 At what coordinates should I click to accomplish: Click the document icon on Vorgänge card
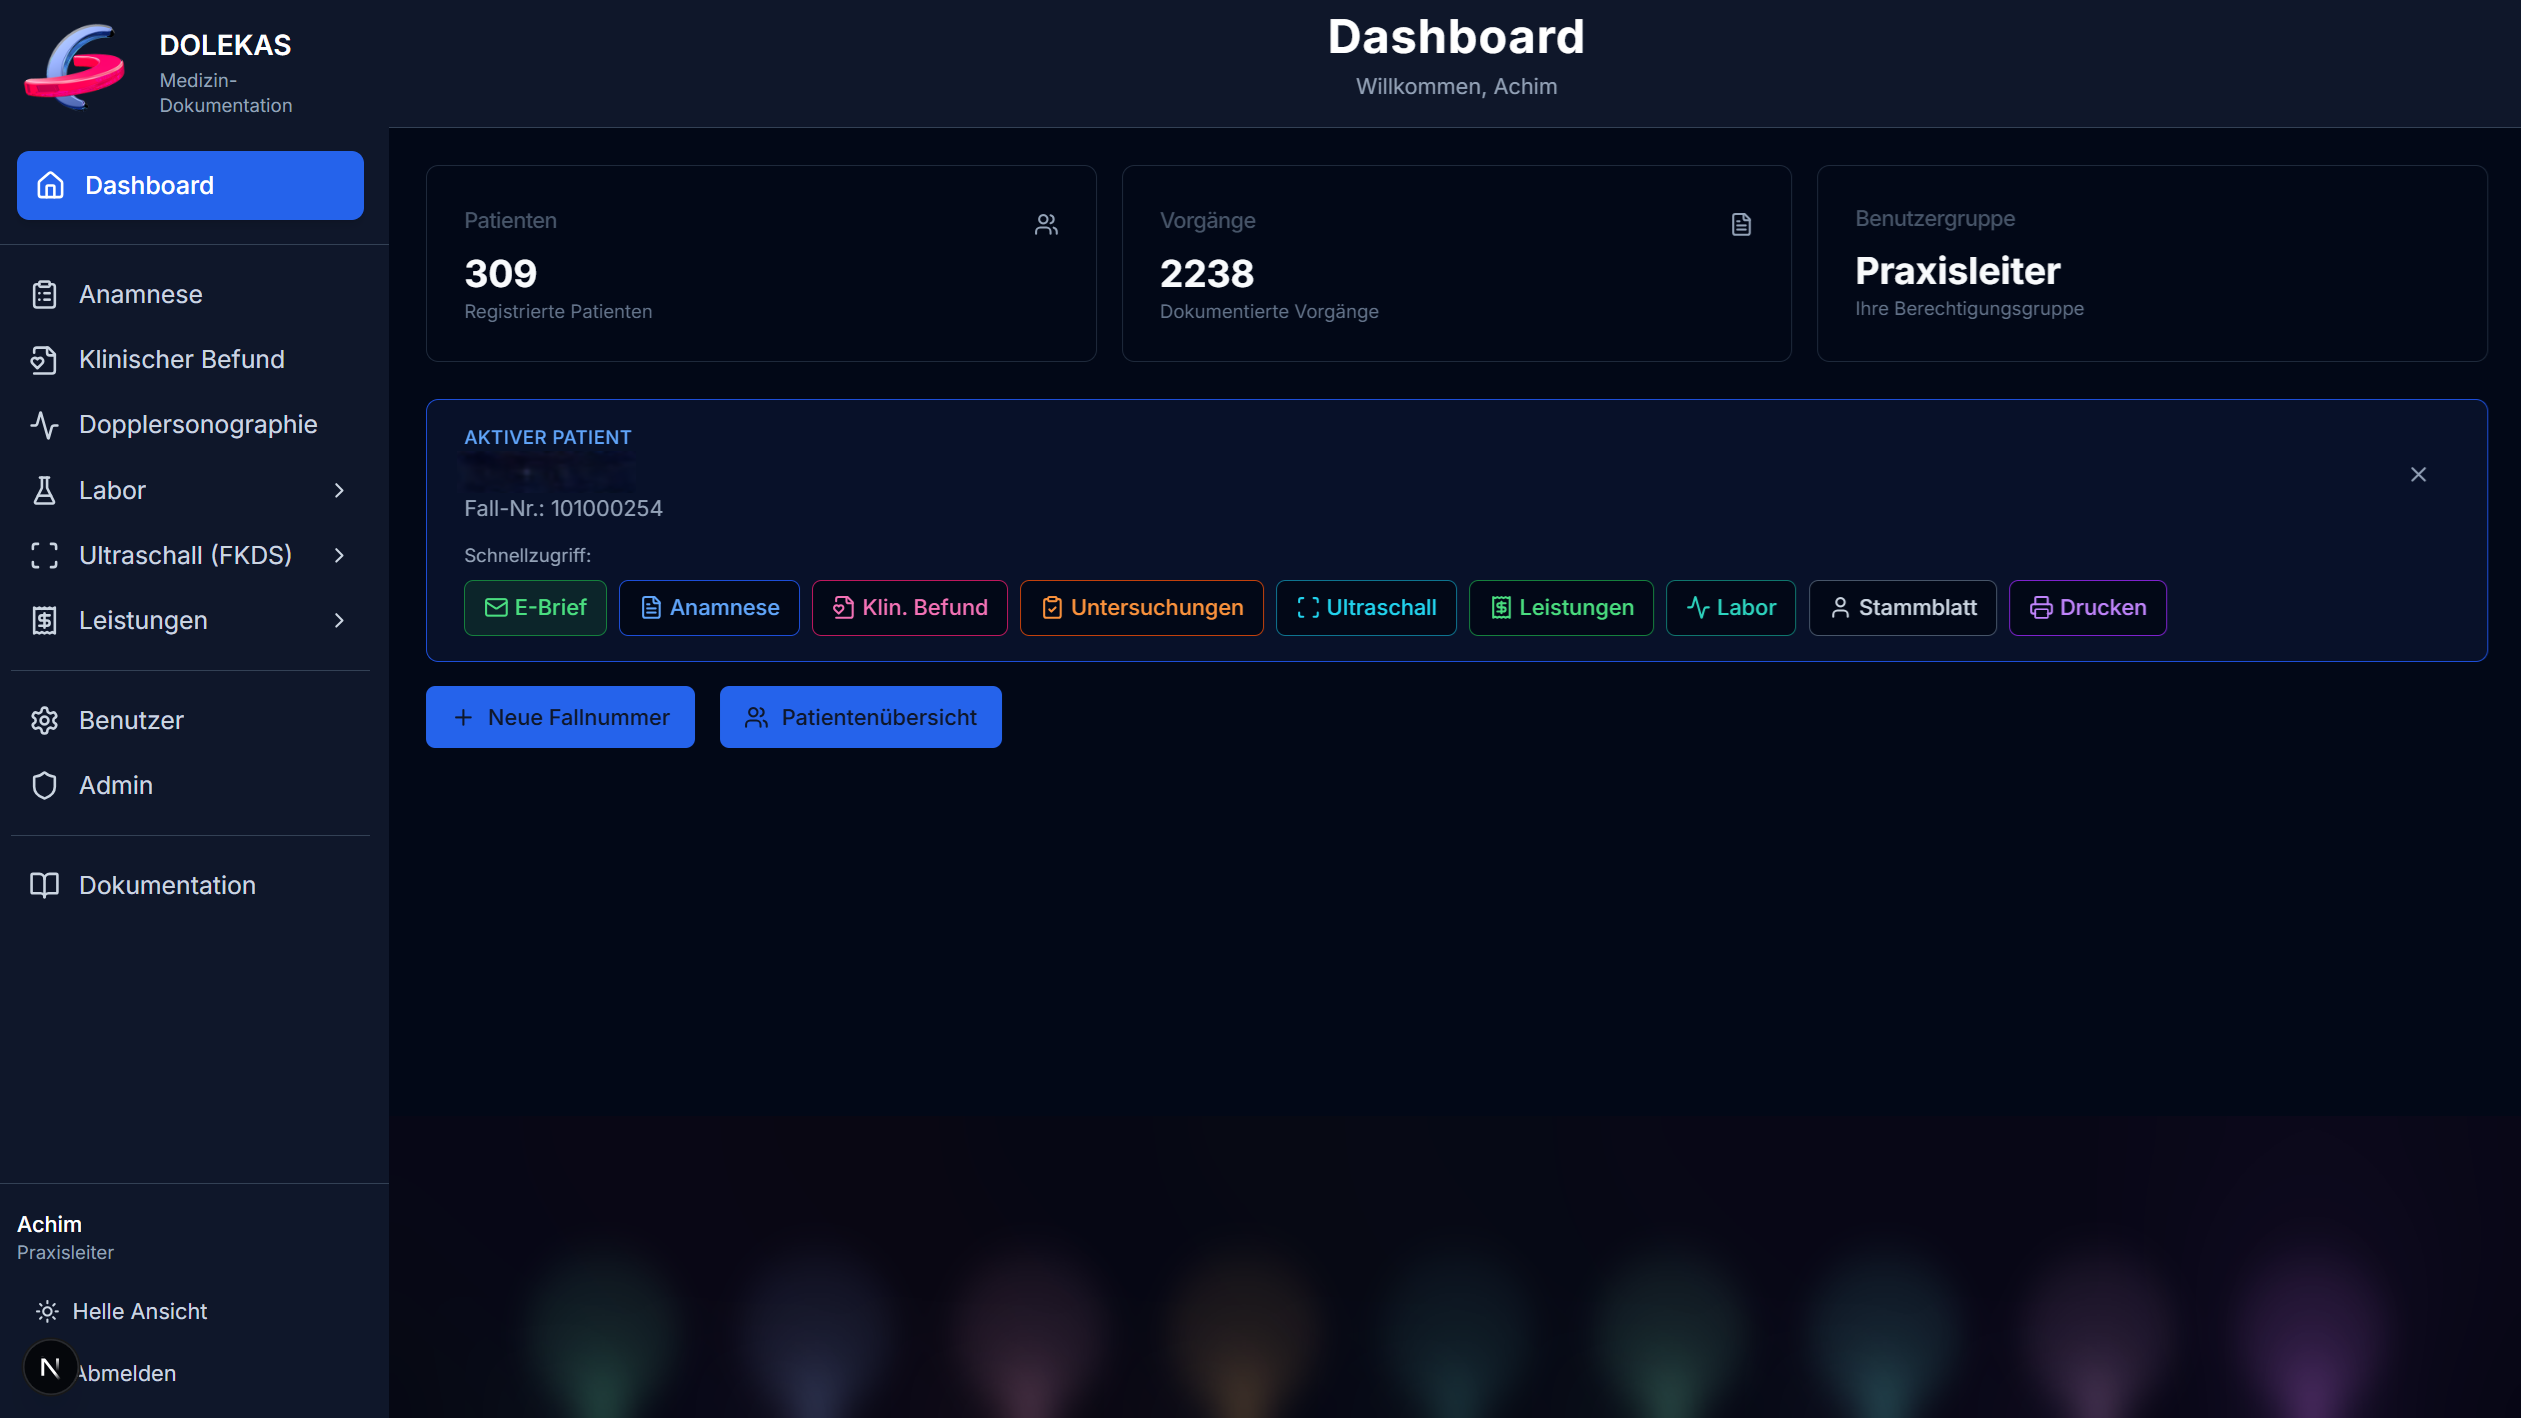(1741, 224)
